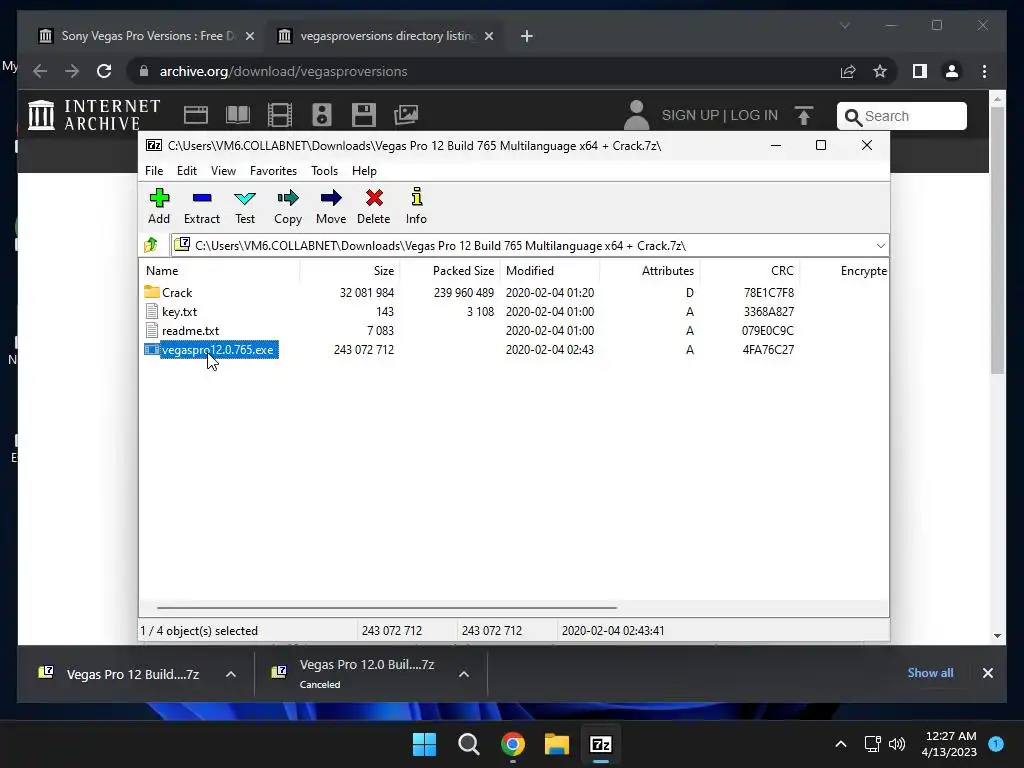
Task: Close the downloads bar
Action: coord(987,673)
